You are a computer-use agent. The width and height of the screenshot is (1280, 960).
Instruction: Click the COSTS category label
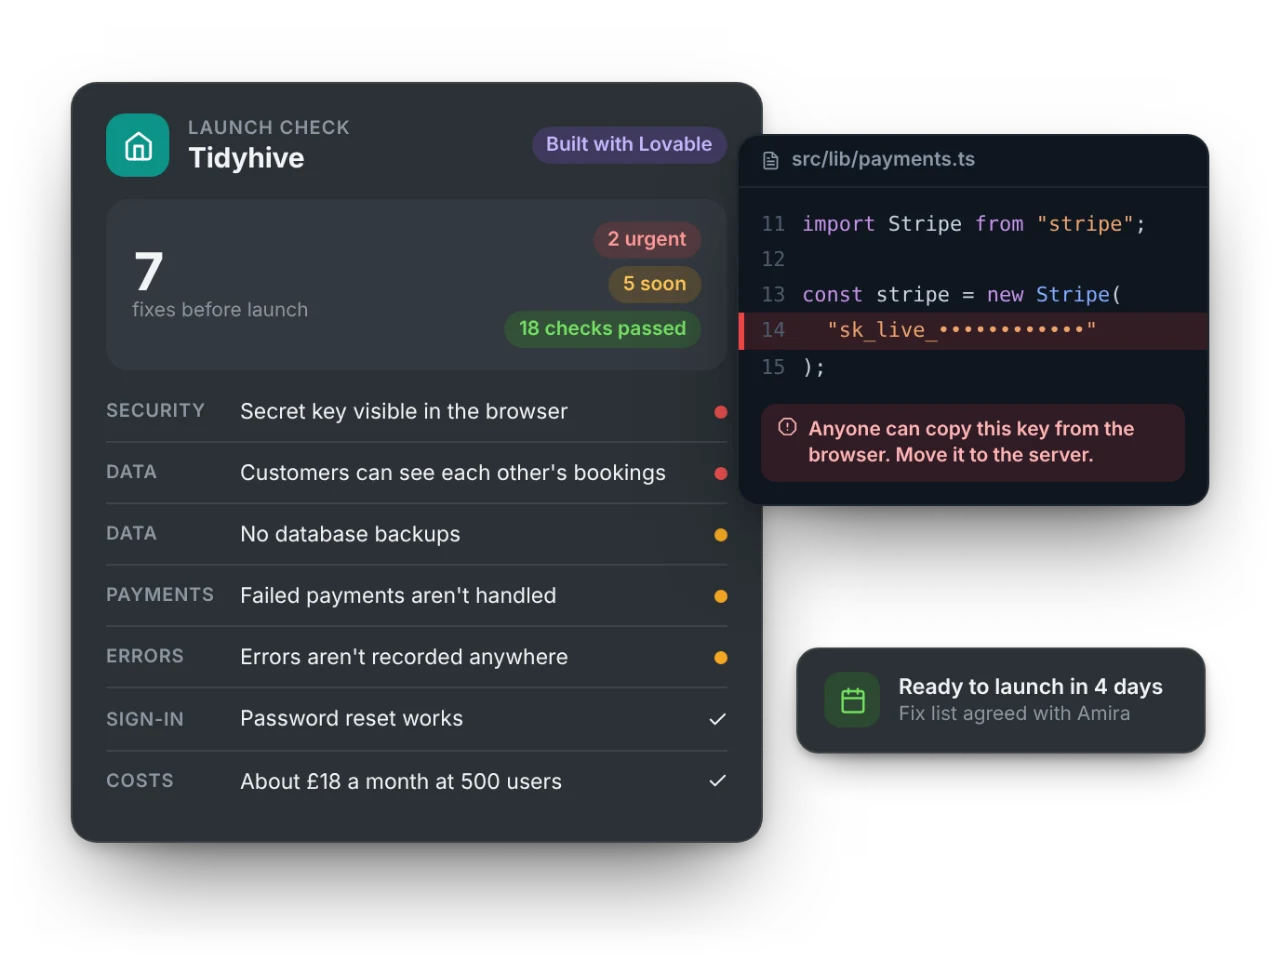pos(140,781)
